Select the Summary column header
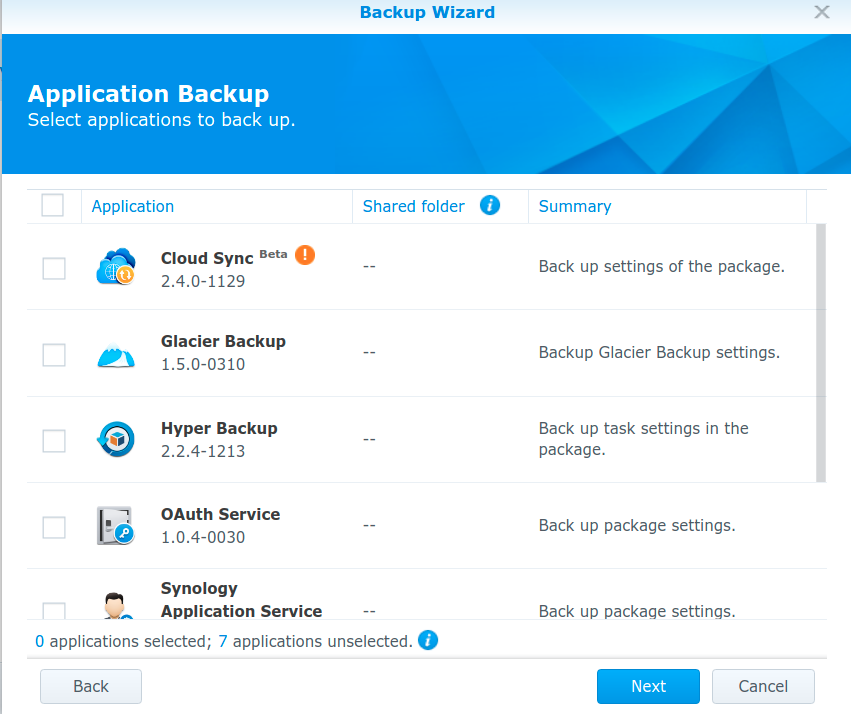Viewport: 851px width, 714px height. [x=574, y=206]
